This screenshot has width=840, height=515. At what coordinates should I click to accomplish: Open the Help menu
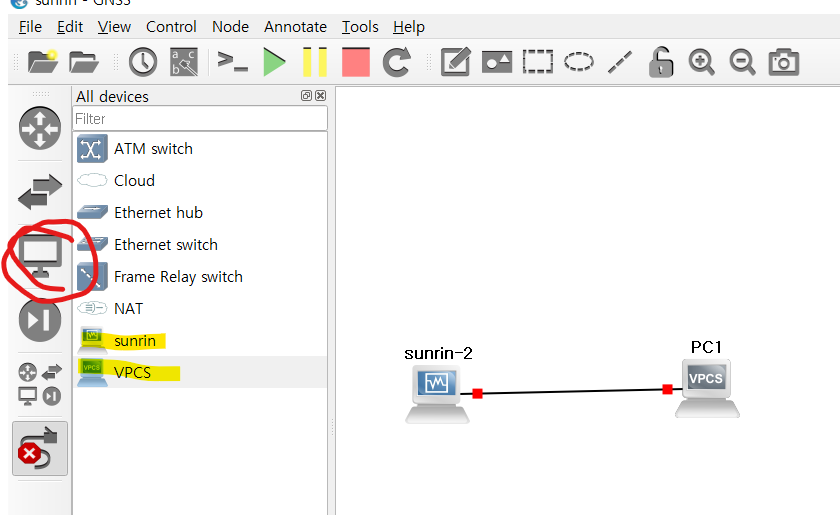409,27
